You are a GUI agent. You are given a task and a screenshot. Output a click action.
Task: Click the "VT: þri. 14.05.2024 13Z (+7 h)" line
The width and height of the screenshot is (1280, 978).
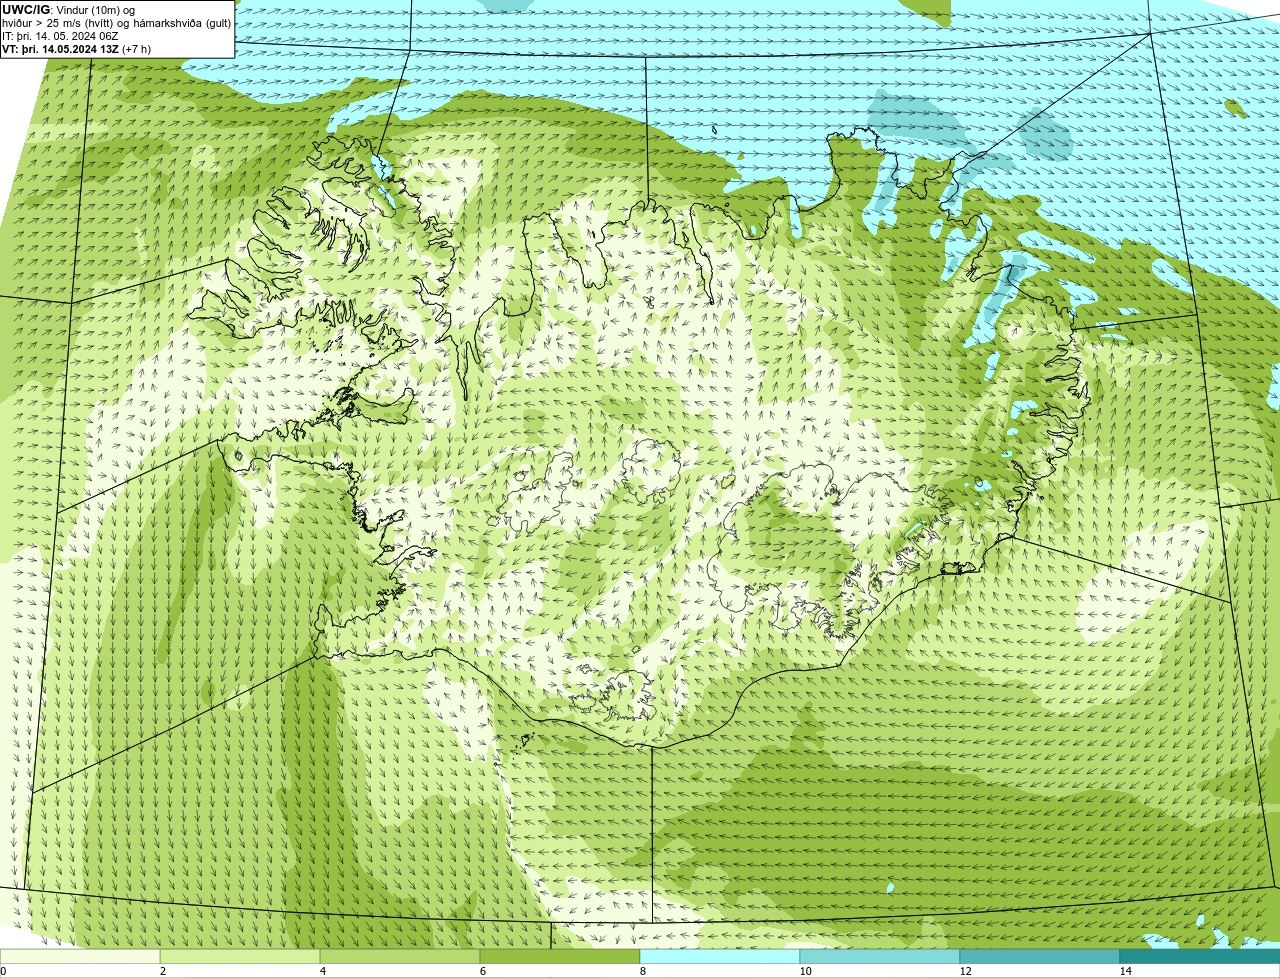tap(77, 49)
